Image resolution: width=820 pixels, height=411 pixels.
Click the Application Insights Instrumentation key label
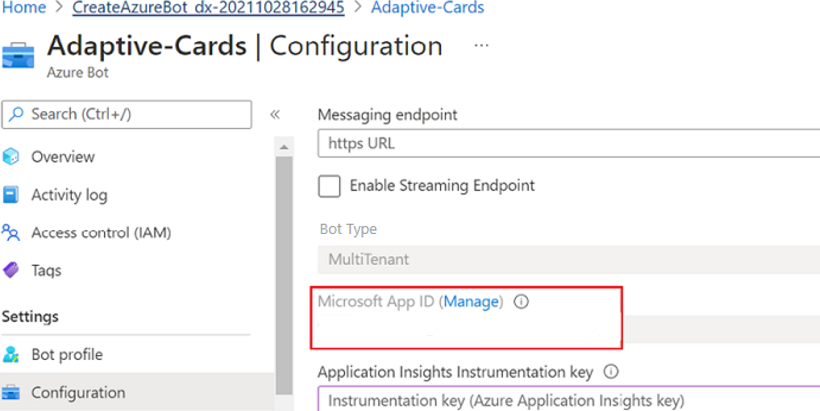coord(455,372)
